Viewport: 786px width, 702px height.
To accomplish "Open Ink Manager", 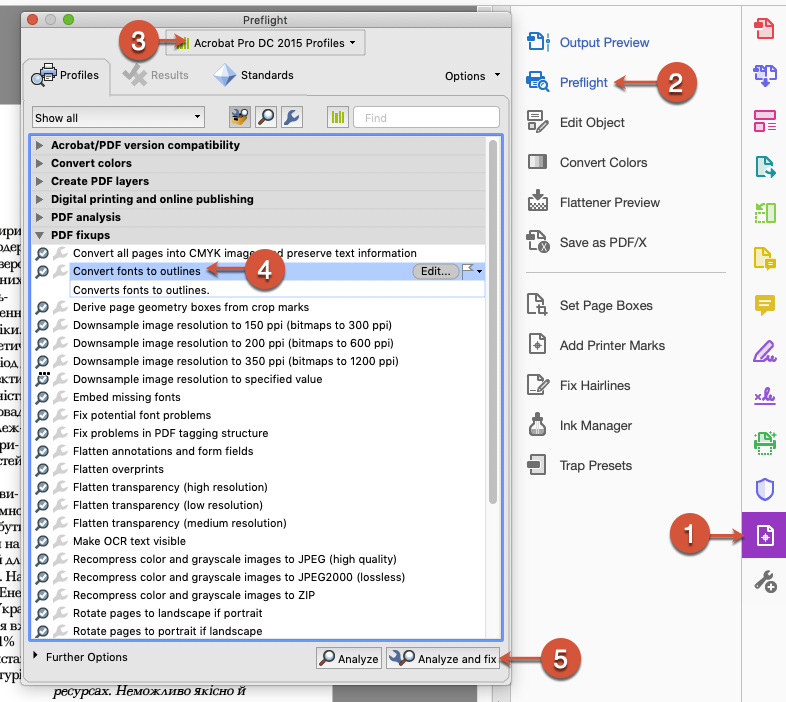I will 579,426.
